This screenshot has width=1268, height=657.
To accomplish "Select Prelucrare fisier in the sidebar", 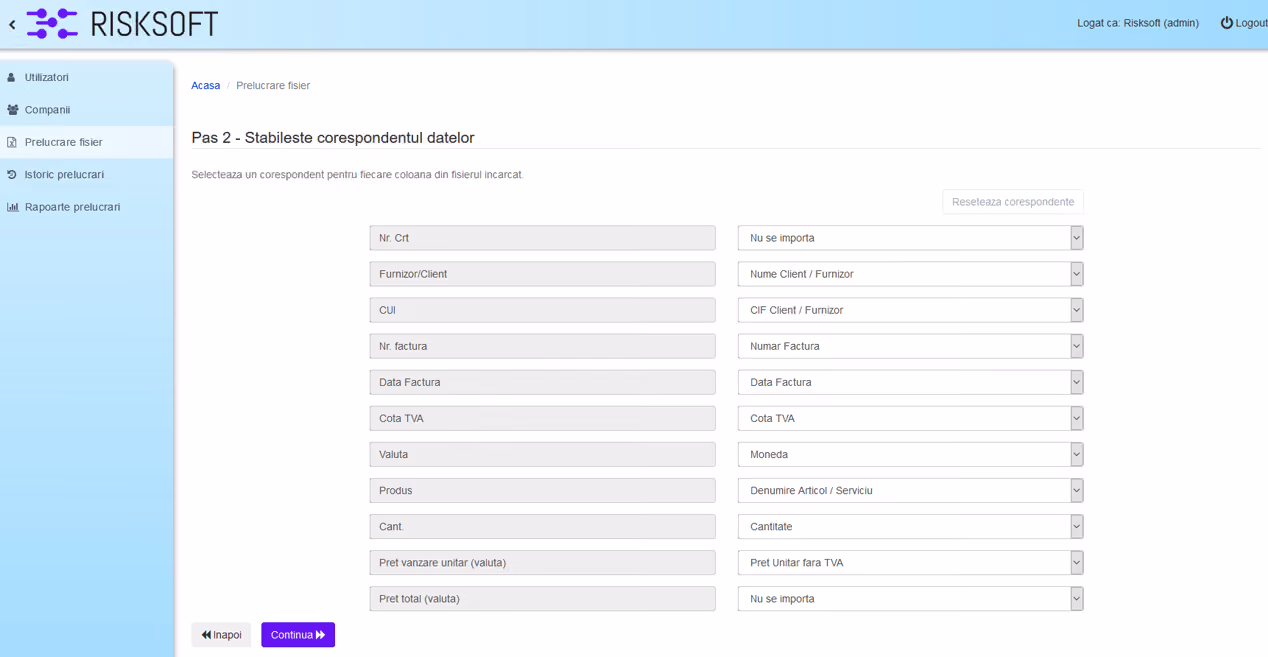I will (x=87, y=142).
